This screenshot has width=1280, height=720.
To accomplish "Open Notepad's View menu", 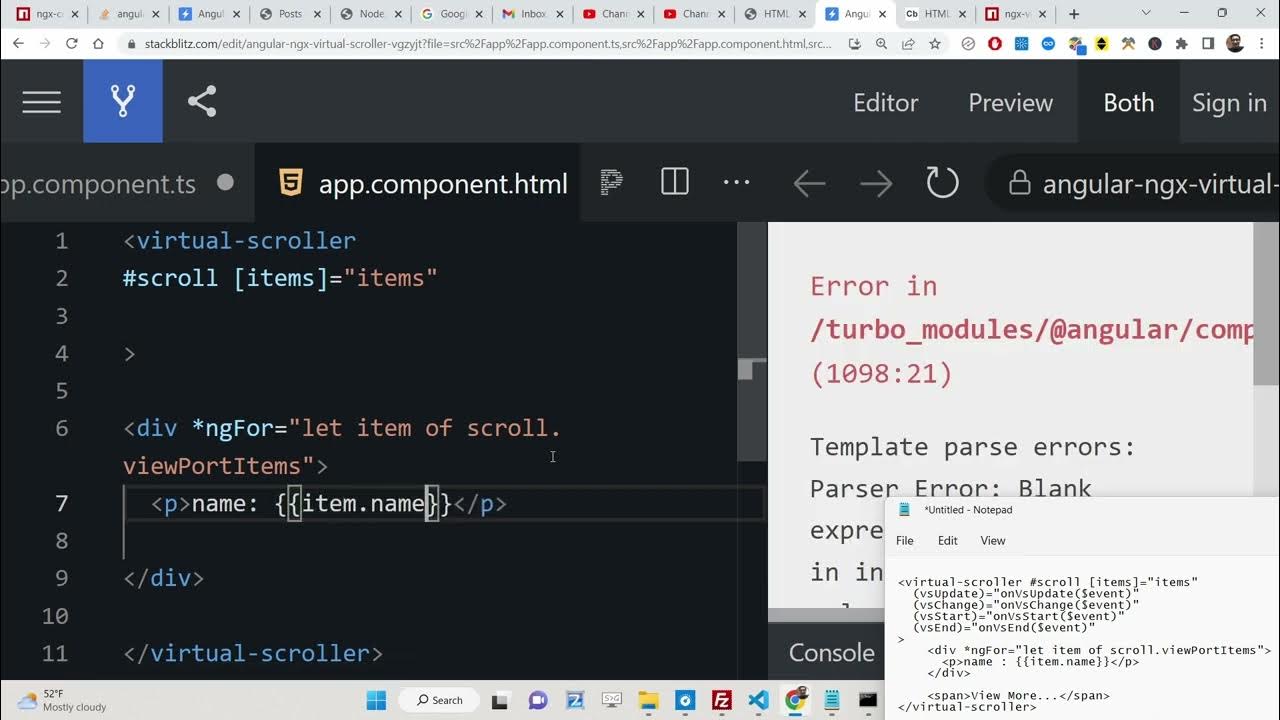I will 993,540.
